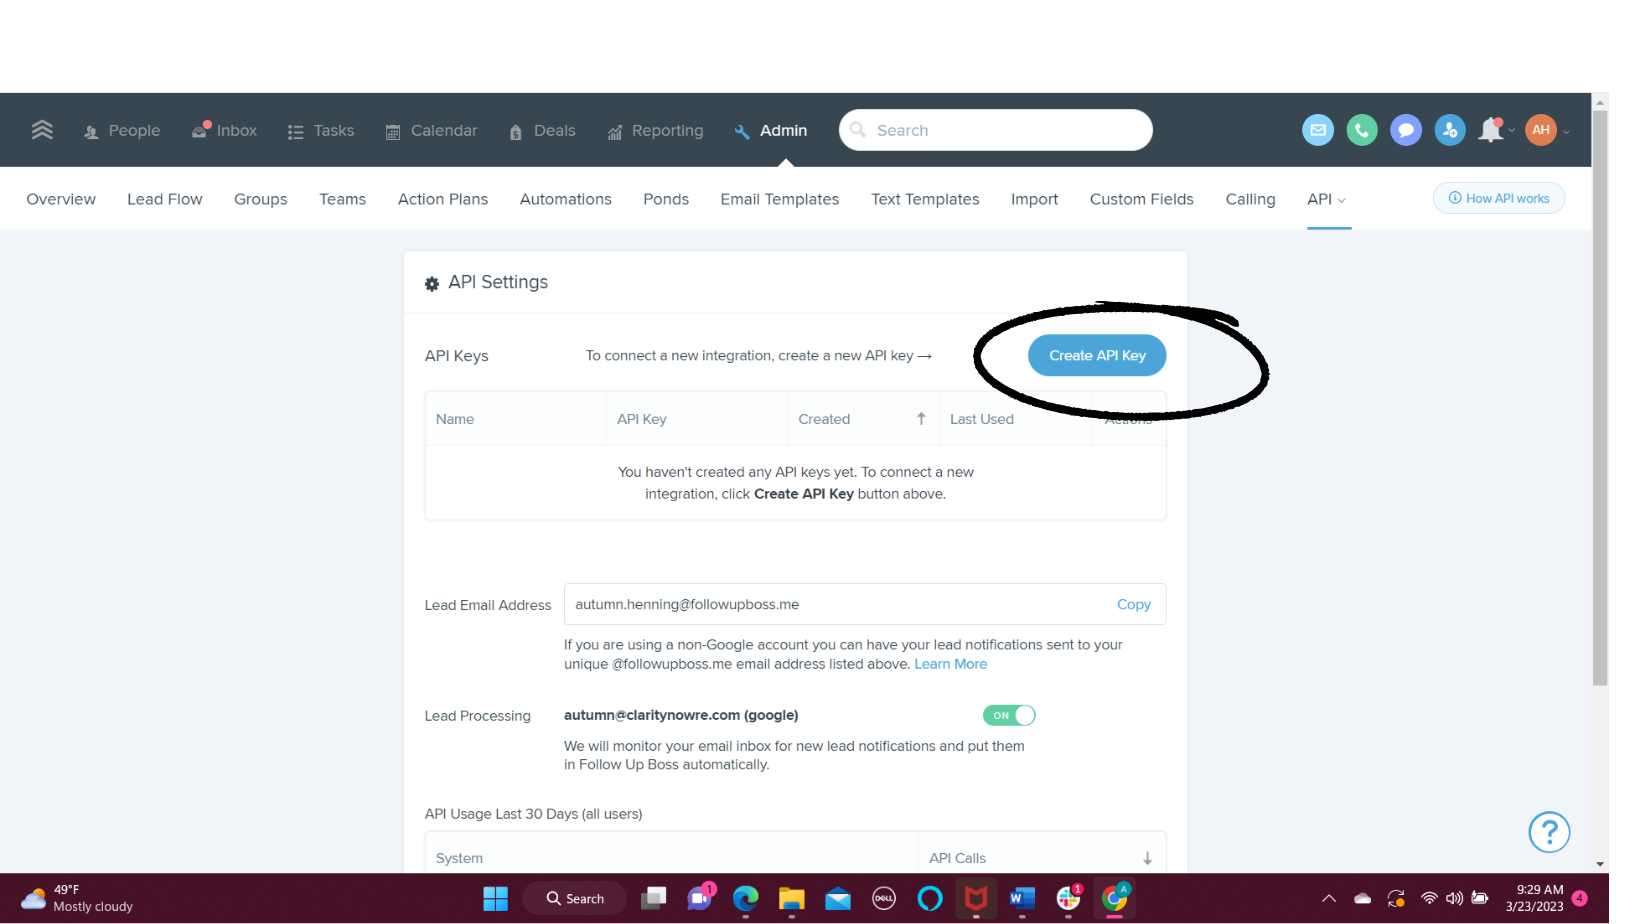This screenshot has height=924, width=1640.
Task: Click the blue email compose icon
Action: pyautogui.click(x=1317, y=130)
